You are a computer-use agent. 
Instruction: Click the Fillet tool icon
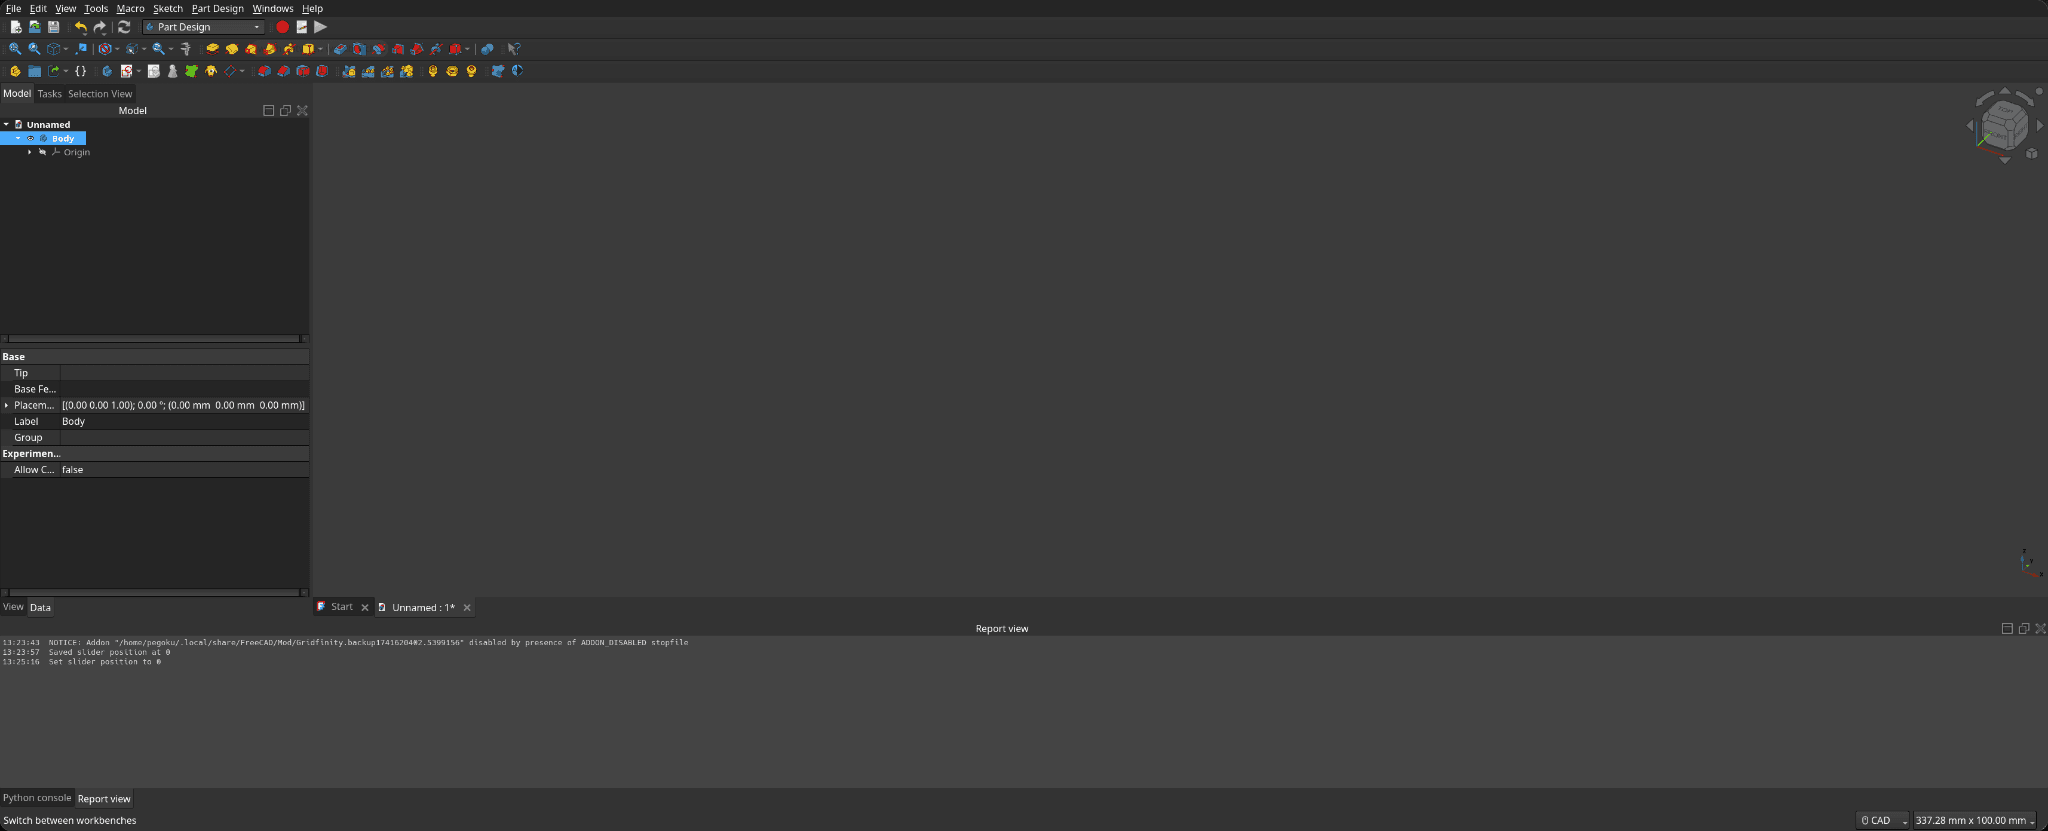[264, 71]
